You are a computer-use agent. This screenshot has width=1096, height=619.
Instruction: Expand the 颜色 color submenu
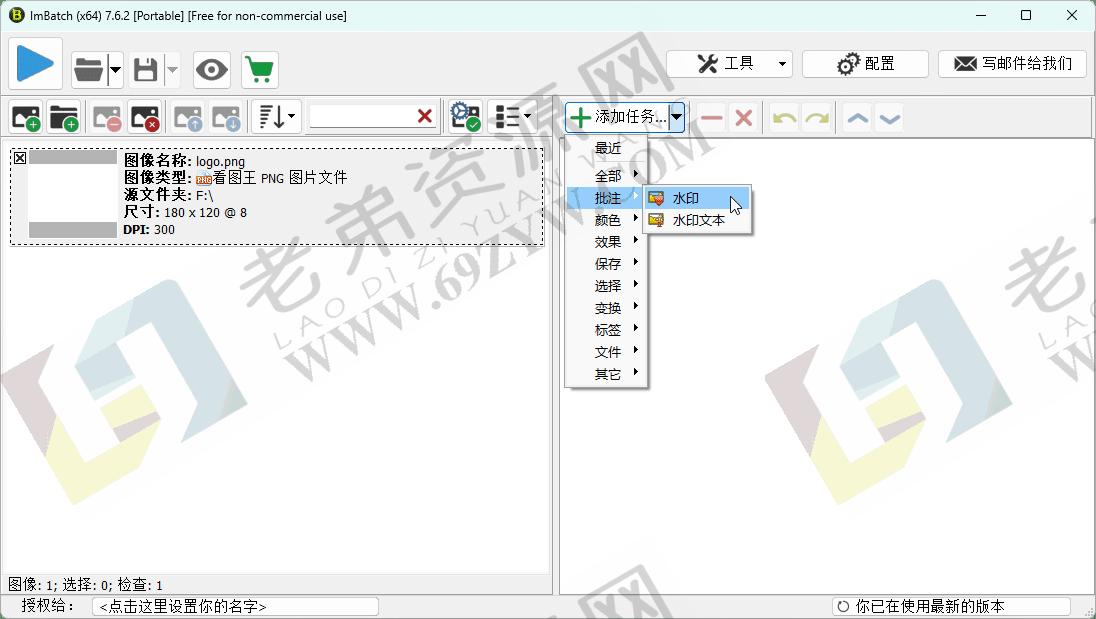[607, 219]
